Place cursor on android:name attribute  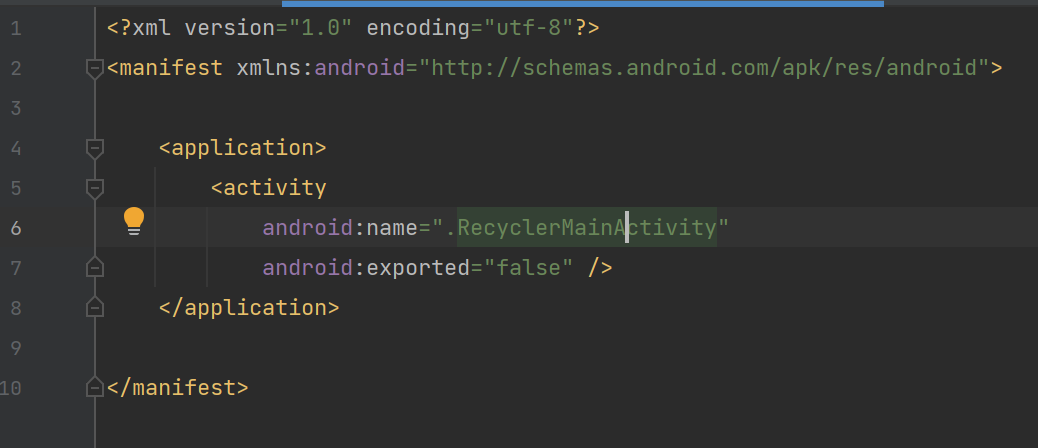[x=340, y=228]
